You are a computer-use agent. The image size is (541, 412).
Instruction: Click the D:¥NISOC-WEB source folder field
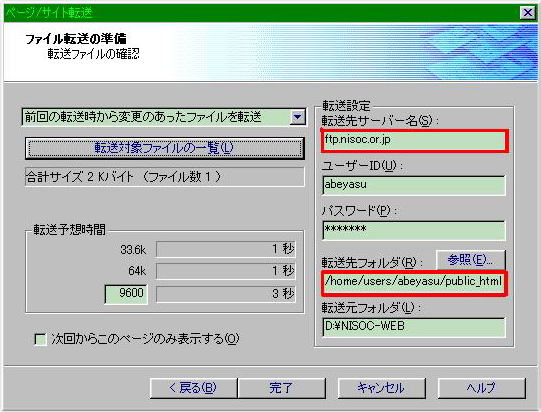[x=414, y=327]
